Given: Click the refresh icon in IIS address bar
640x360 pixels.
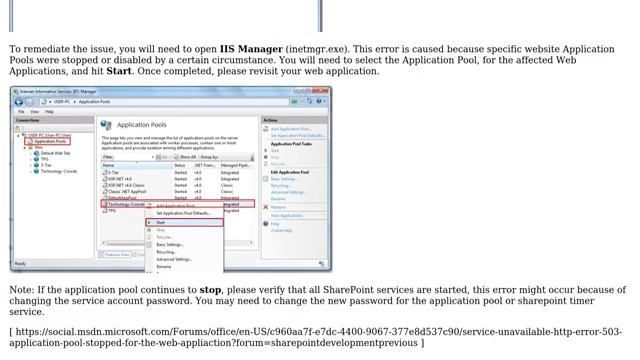Looking at the screenshot, I should tap(309, 101).
